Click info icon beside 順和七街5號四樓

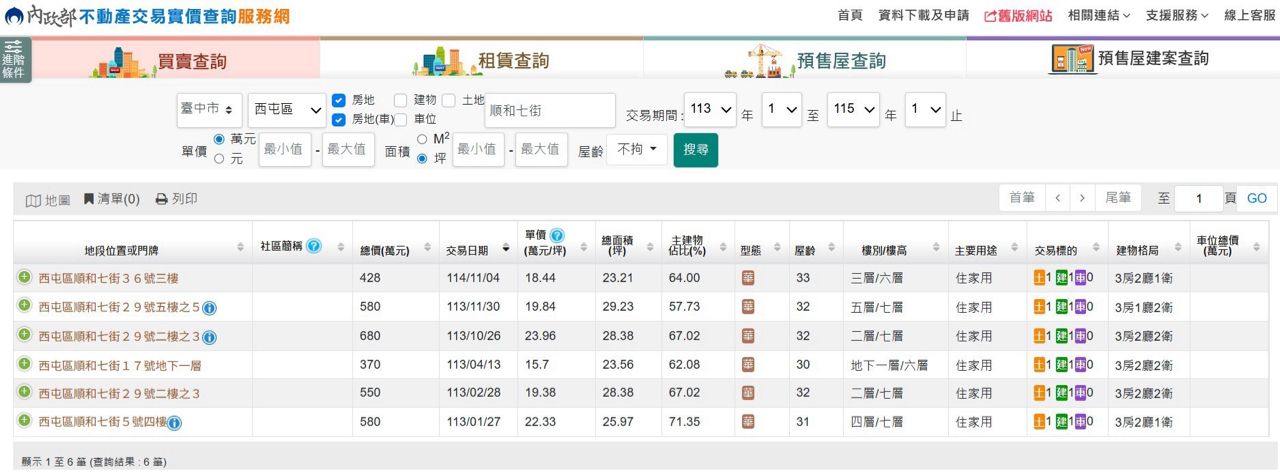click(175, 423)
